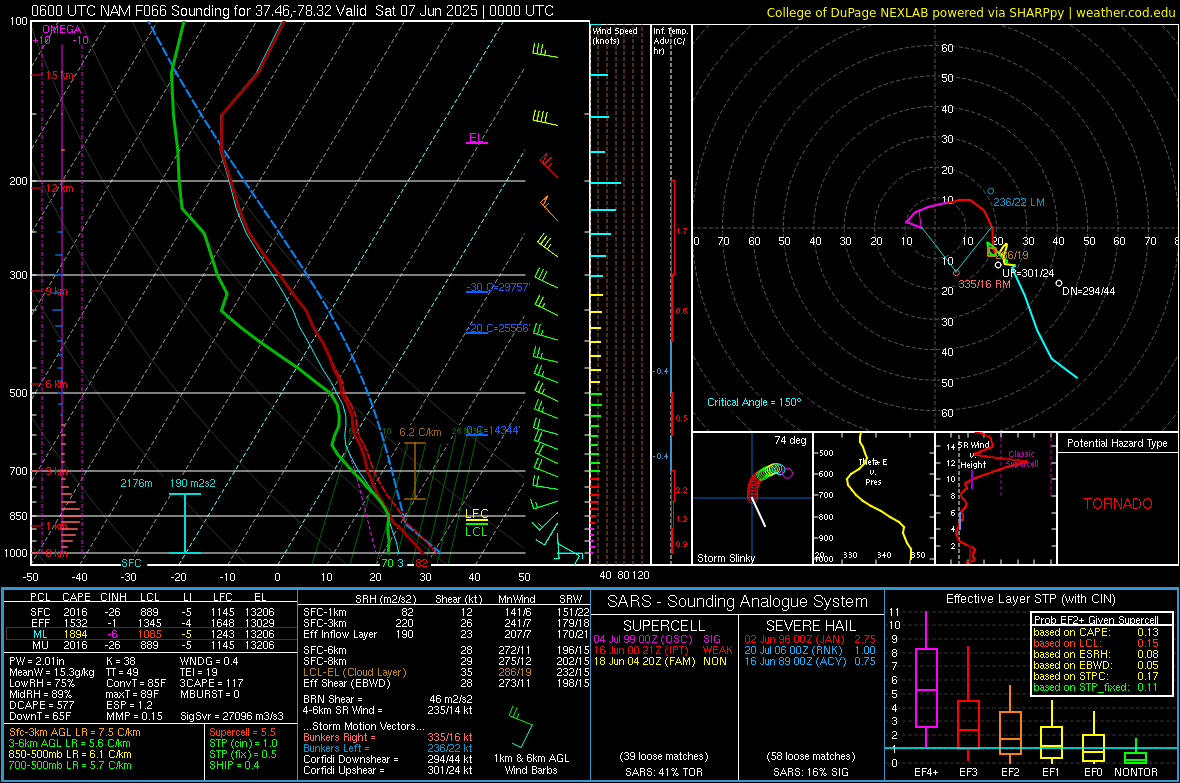Click the DCAPE = 577 value

click(x=41, y=705)
